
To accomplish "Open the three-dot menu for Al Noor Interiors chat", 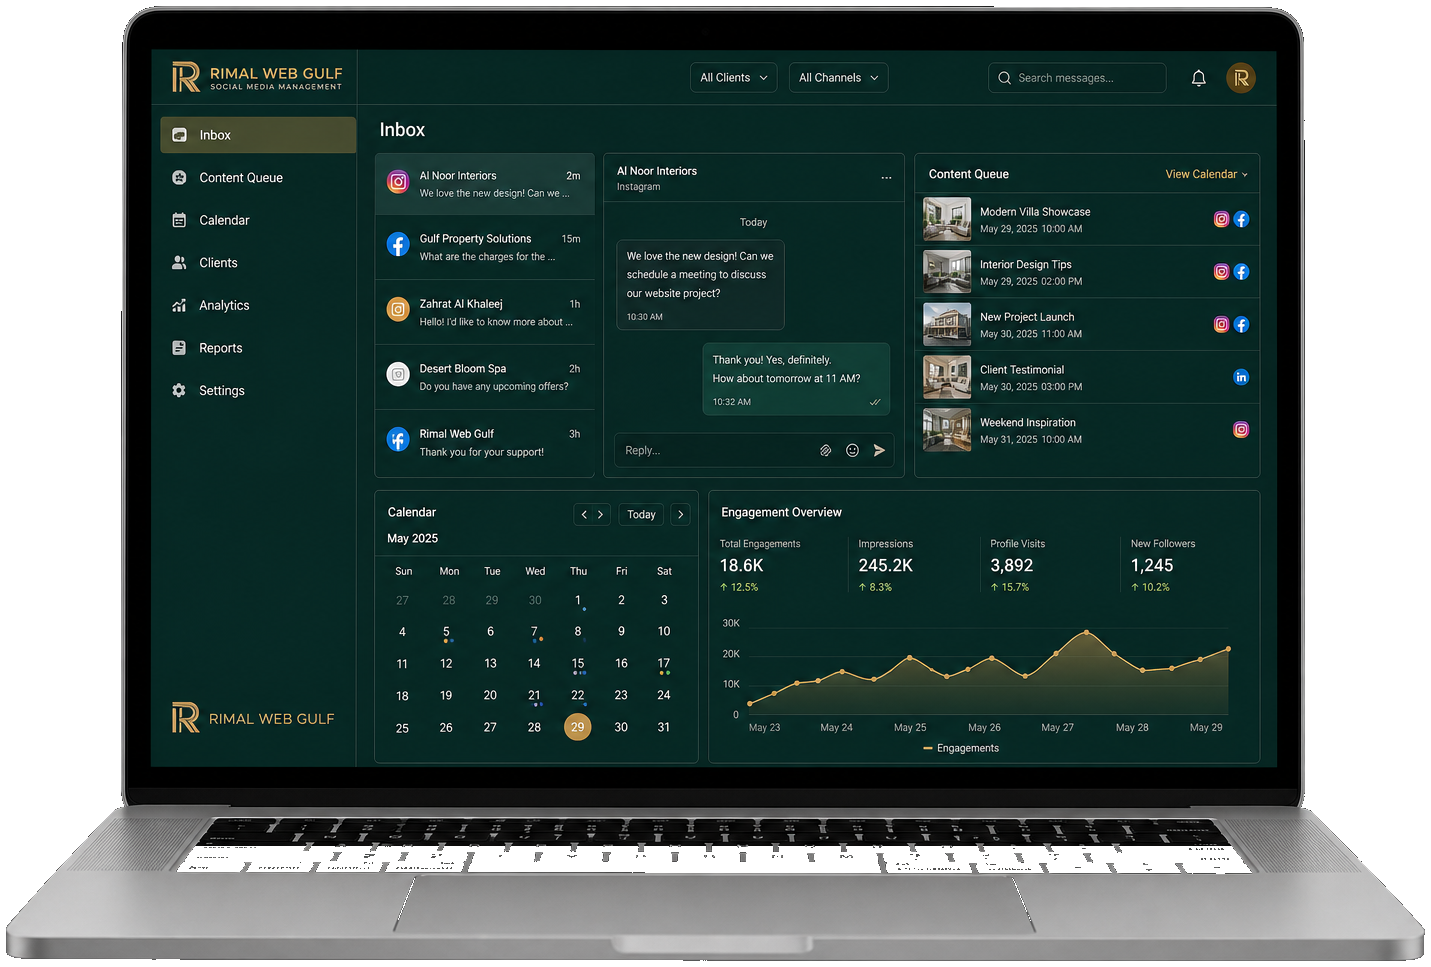I will pos(886,177).
